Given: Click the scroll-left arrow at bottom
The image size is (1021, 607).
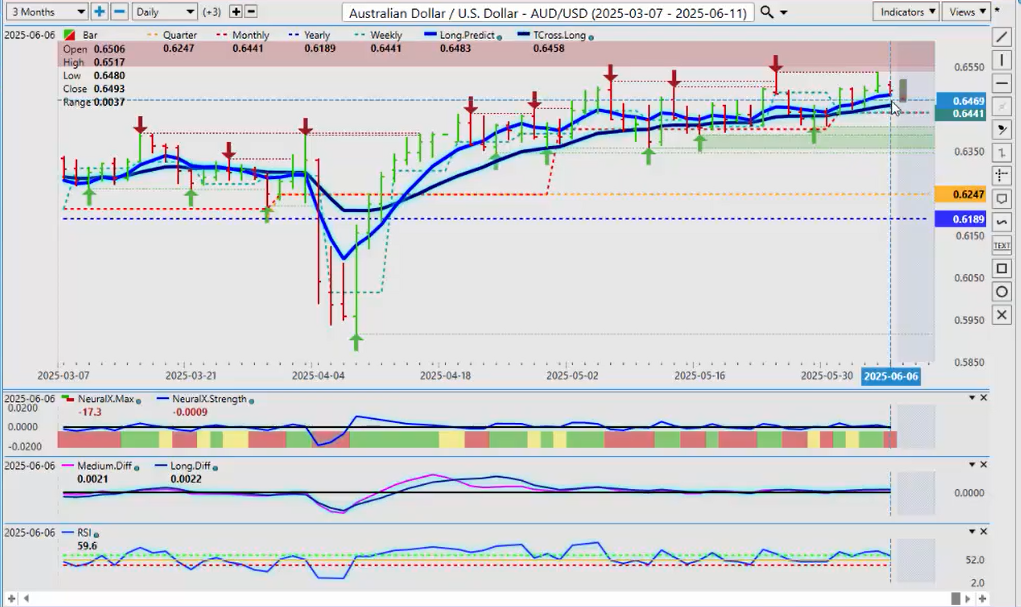Looking at the screenshot, I should coord(27,598).
